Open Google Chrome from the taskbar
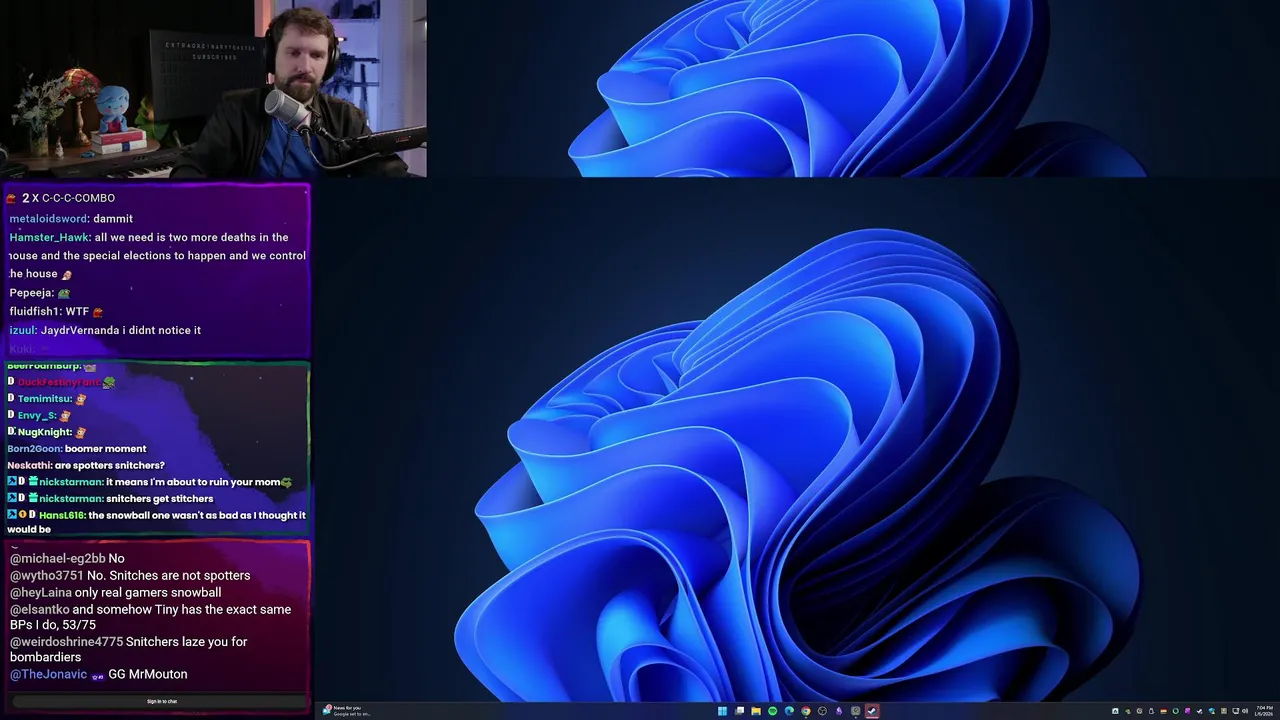Image resolution: width=1280 pixels, height=720 pixels. coord(806,711)
